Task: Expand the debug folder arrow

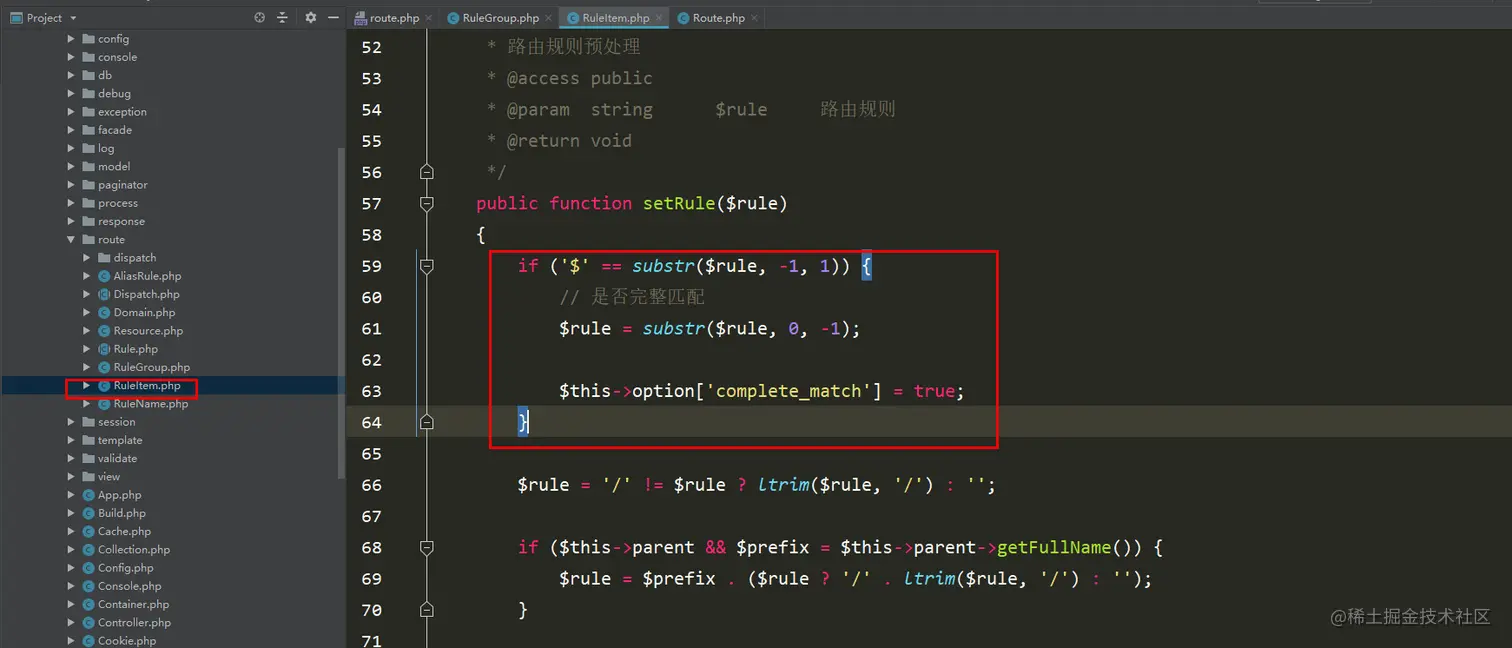Action: click(x=71, y=94)
